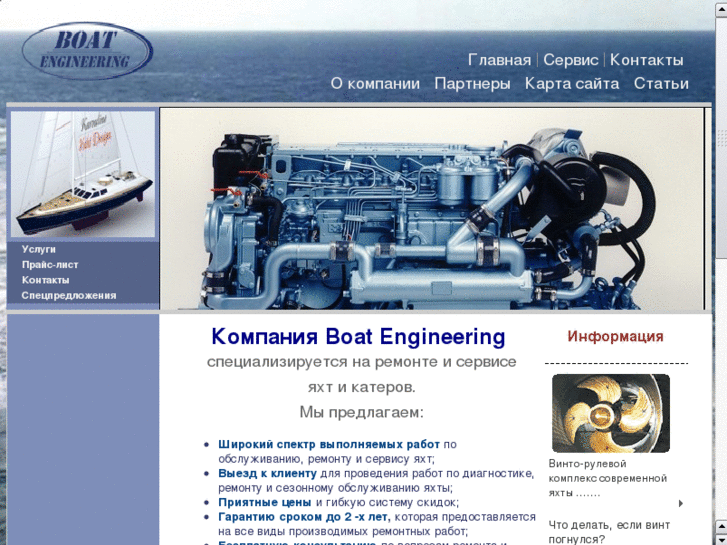Select Услуги in the left sidebar
This screenshot has width=727, height=545.
38,249
